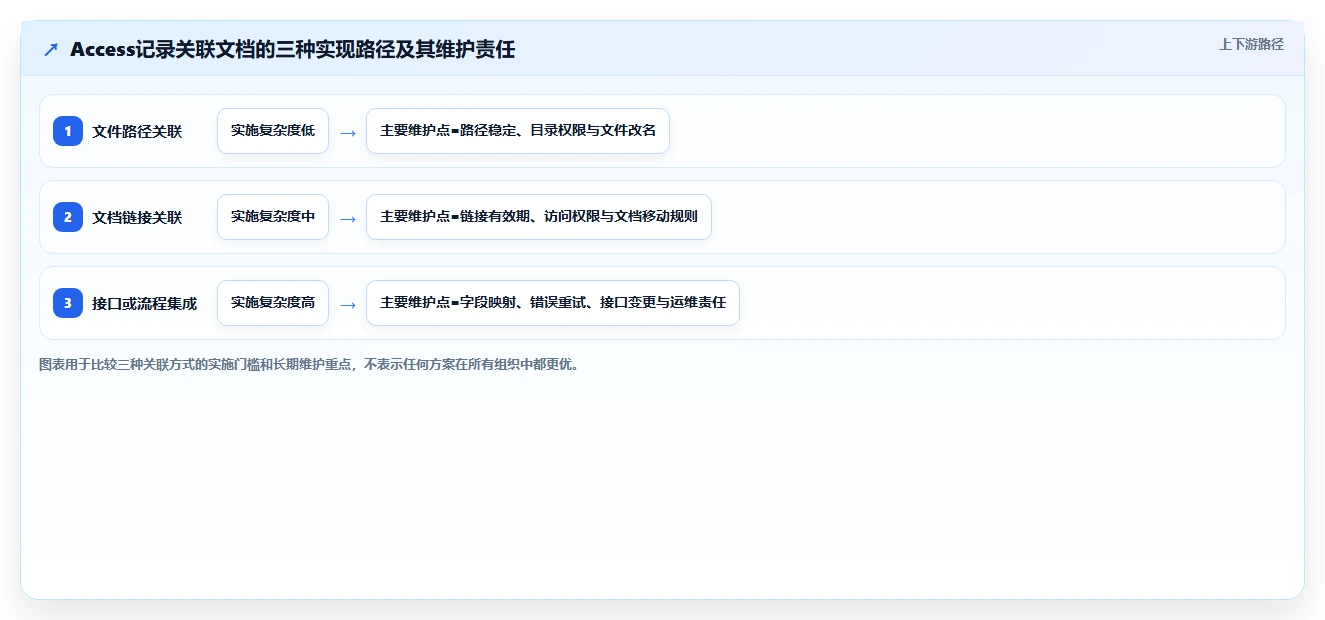Select the 接口或流程集成 row label
The width and height of the screenshot is (1325, 620).
(x=144, y=303)
